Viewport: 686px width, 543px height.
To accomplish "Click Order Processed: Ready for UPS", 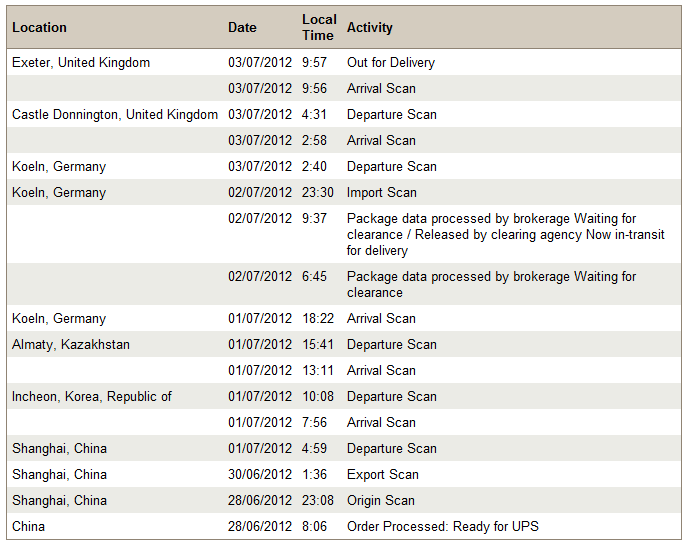I will point(443,526).
